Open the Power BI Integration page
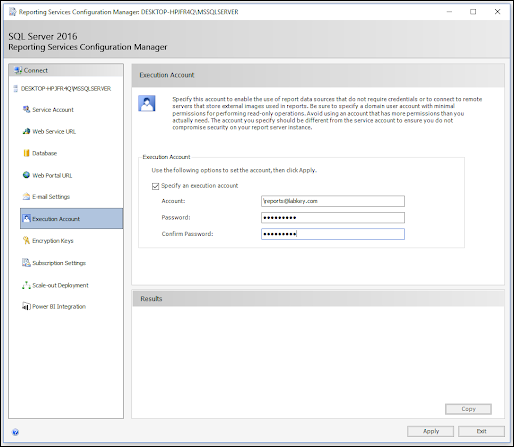514x447 pixels. (x=59, y=307)
